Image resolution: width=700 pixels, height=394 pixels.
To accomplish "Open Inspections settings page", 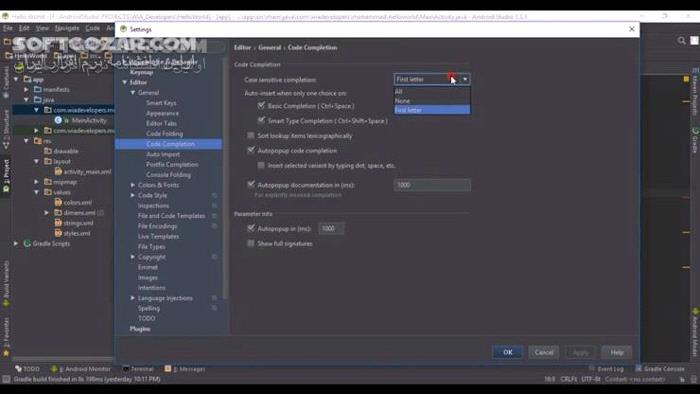I will click(x=153, y=206).
